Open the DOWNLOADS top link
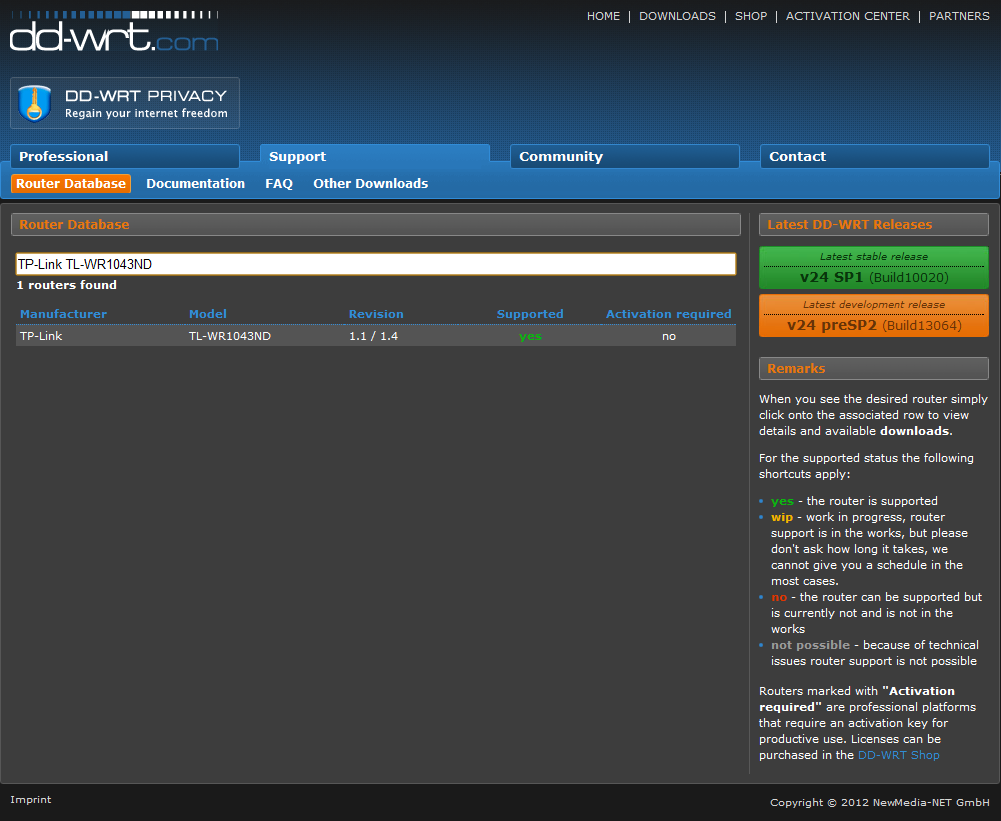This screenshot has width=1001, height=821. tap(677, 16)
